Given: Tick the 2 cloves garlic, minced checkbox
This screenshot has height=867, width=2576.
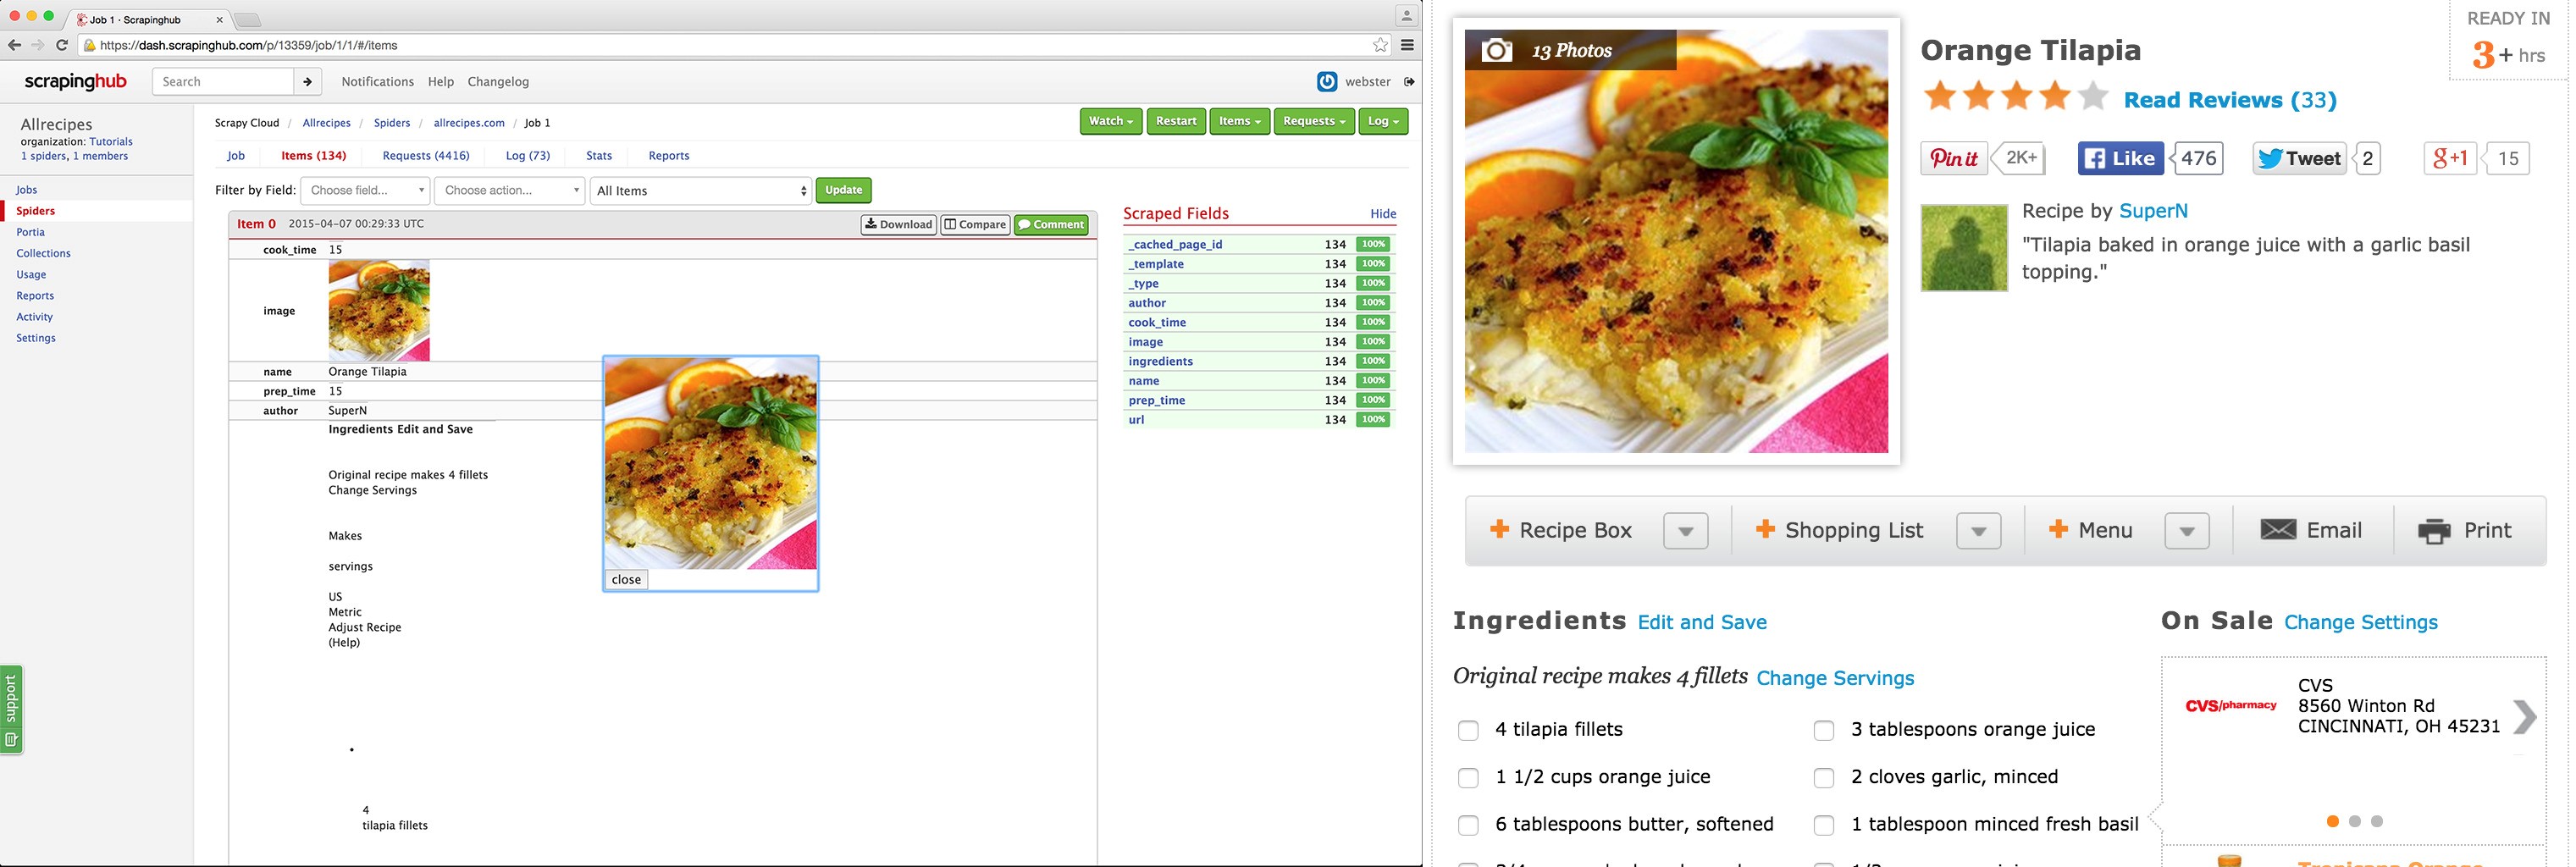Looking at the screenshot, I should point(1824,777).
